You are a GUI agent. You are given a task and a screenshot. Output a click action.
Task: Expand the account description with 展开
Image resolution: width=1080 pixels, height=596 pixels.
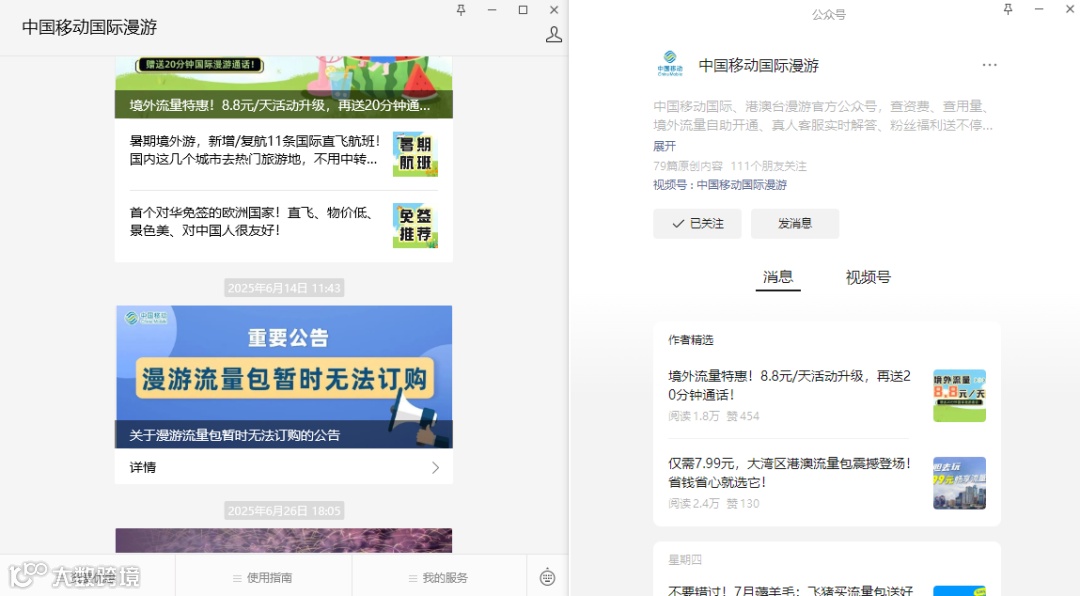pos(665,146)
